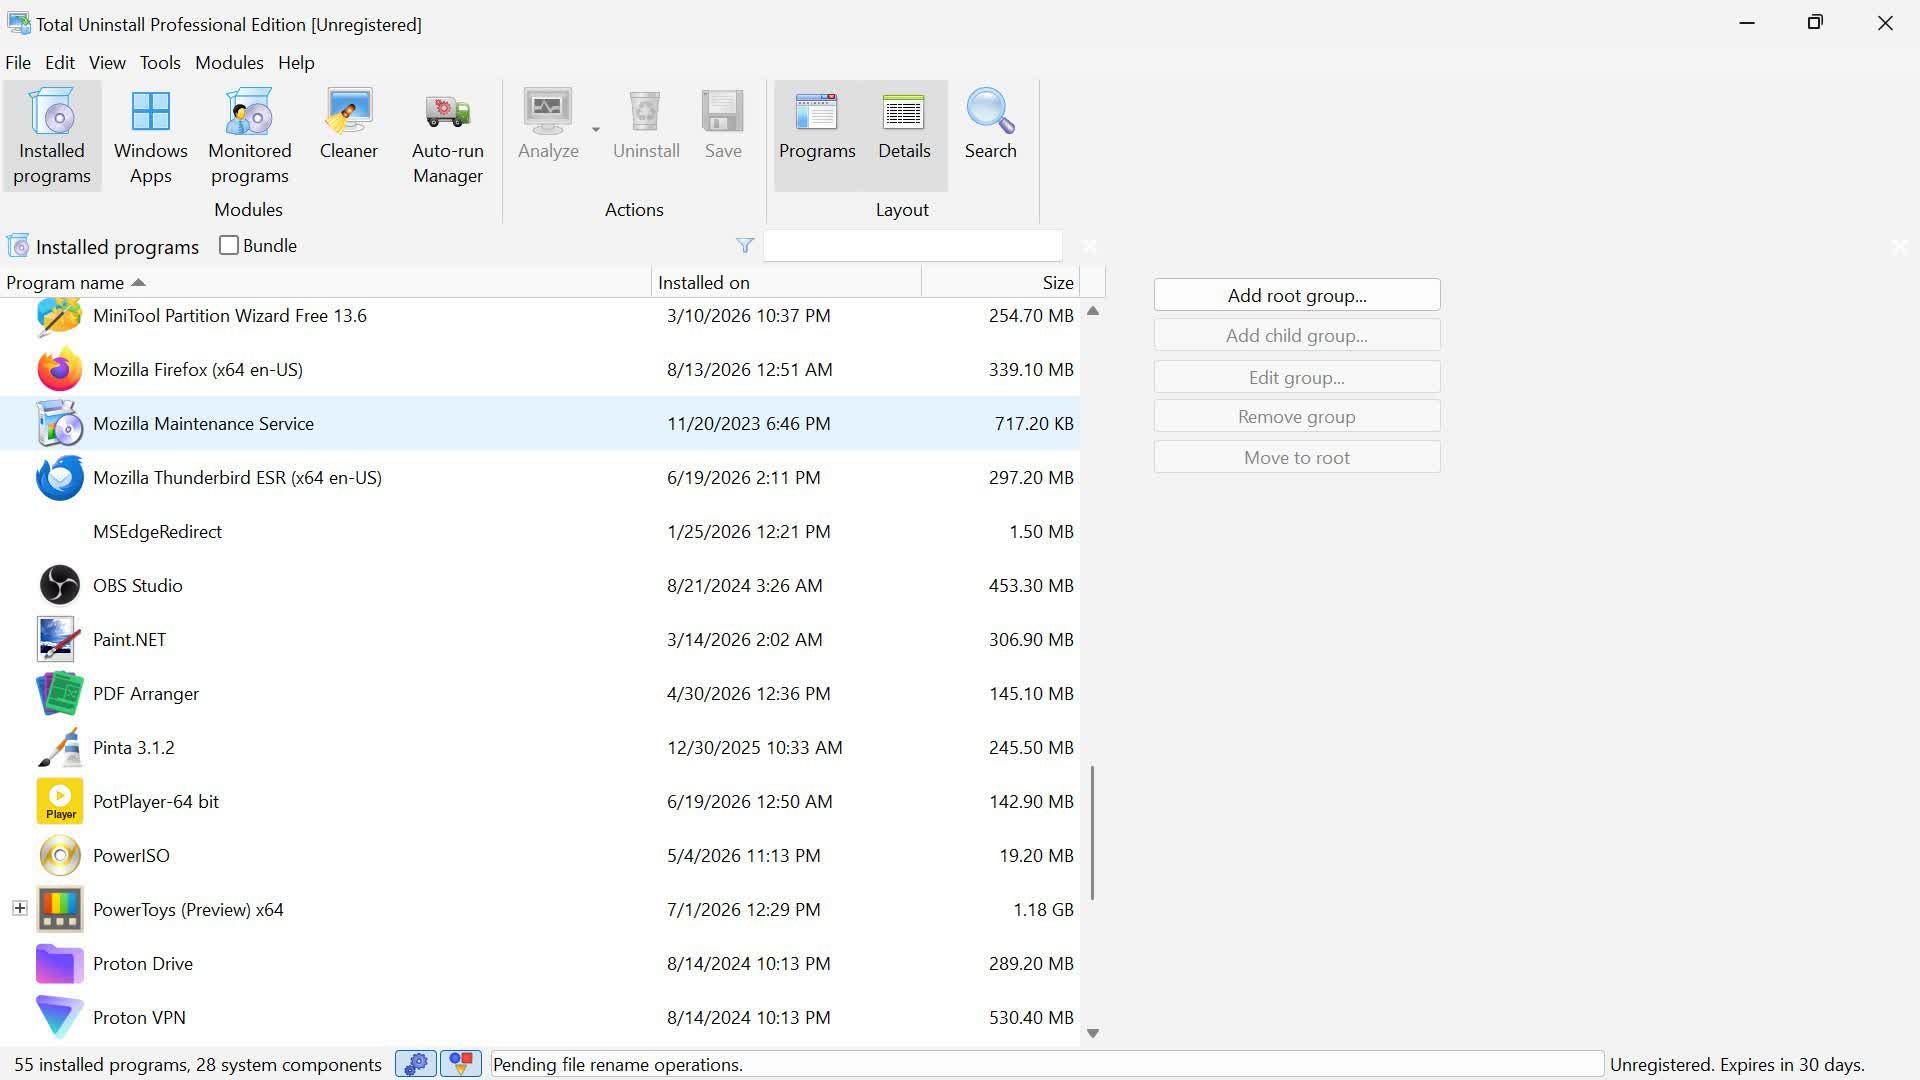This screenshot has width=1920, height=1080.
Task: Open the Analyze dropdown arrow
Action: pyautogui.click(x=596, y=130)
